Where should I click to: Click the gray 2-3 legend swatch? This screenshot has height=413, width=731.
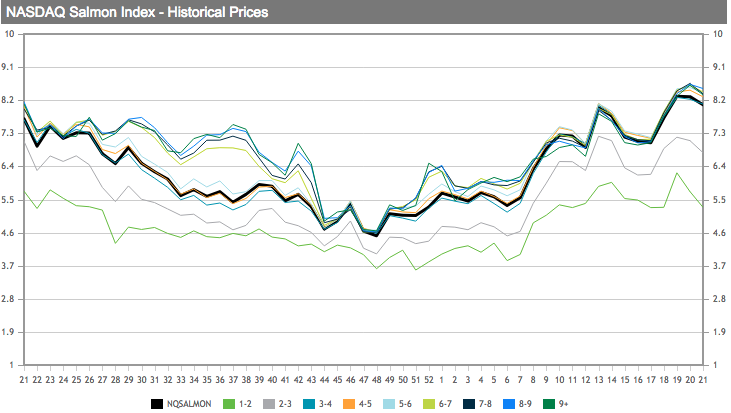(269, 404)
